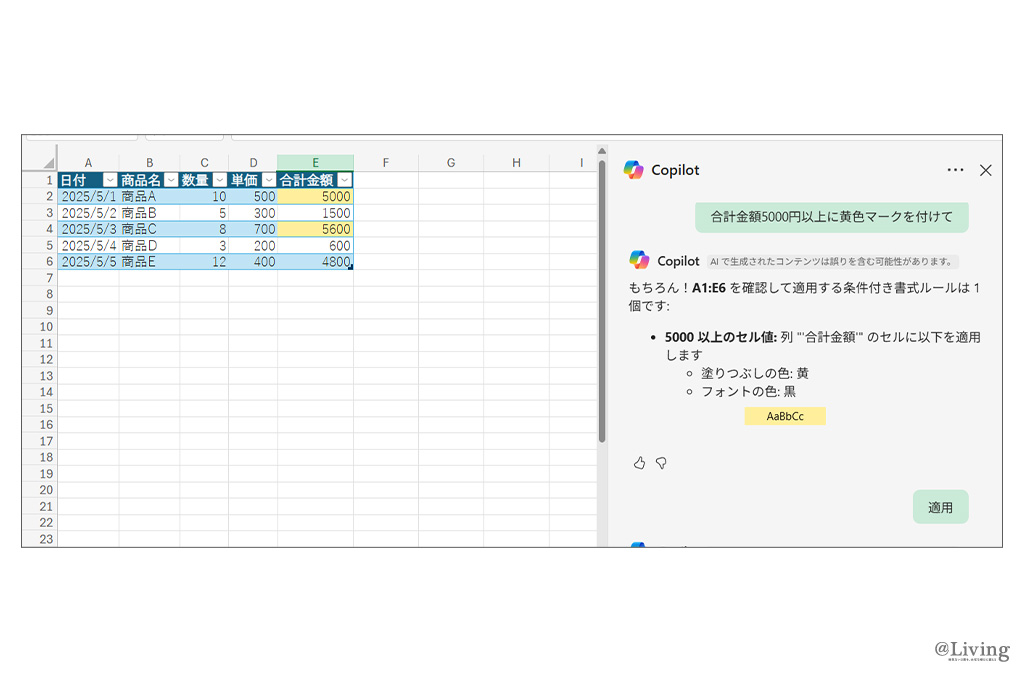1024x682 pixels.
Task: Click the Copilot logo in pane header
Action: point(634,170)
